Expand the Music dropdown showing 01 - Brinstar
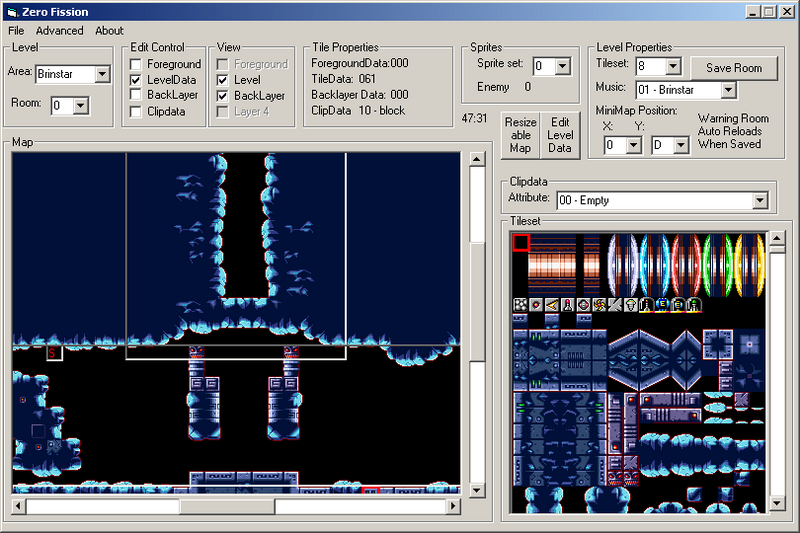800x533 pixels. coord(729,90)
